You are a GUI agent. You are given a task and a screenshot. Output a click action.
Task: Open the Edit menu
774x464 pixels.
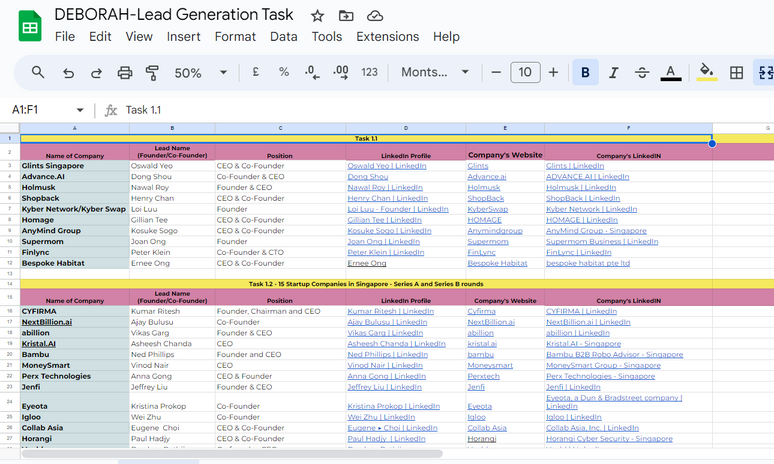pyautogui.click(x=100, y=37)
